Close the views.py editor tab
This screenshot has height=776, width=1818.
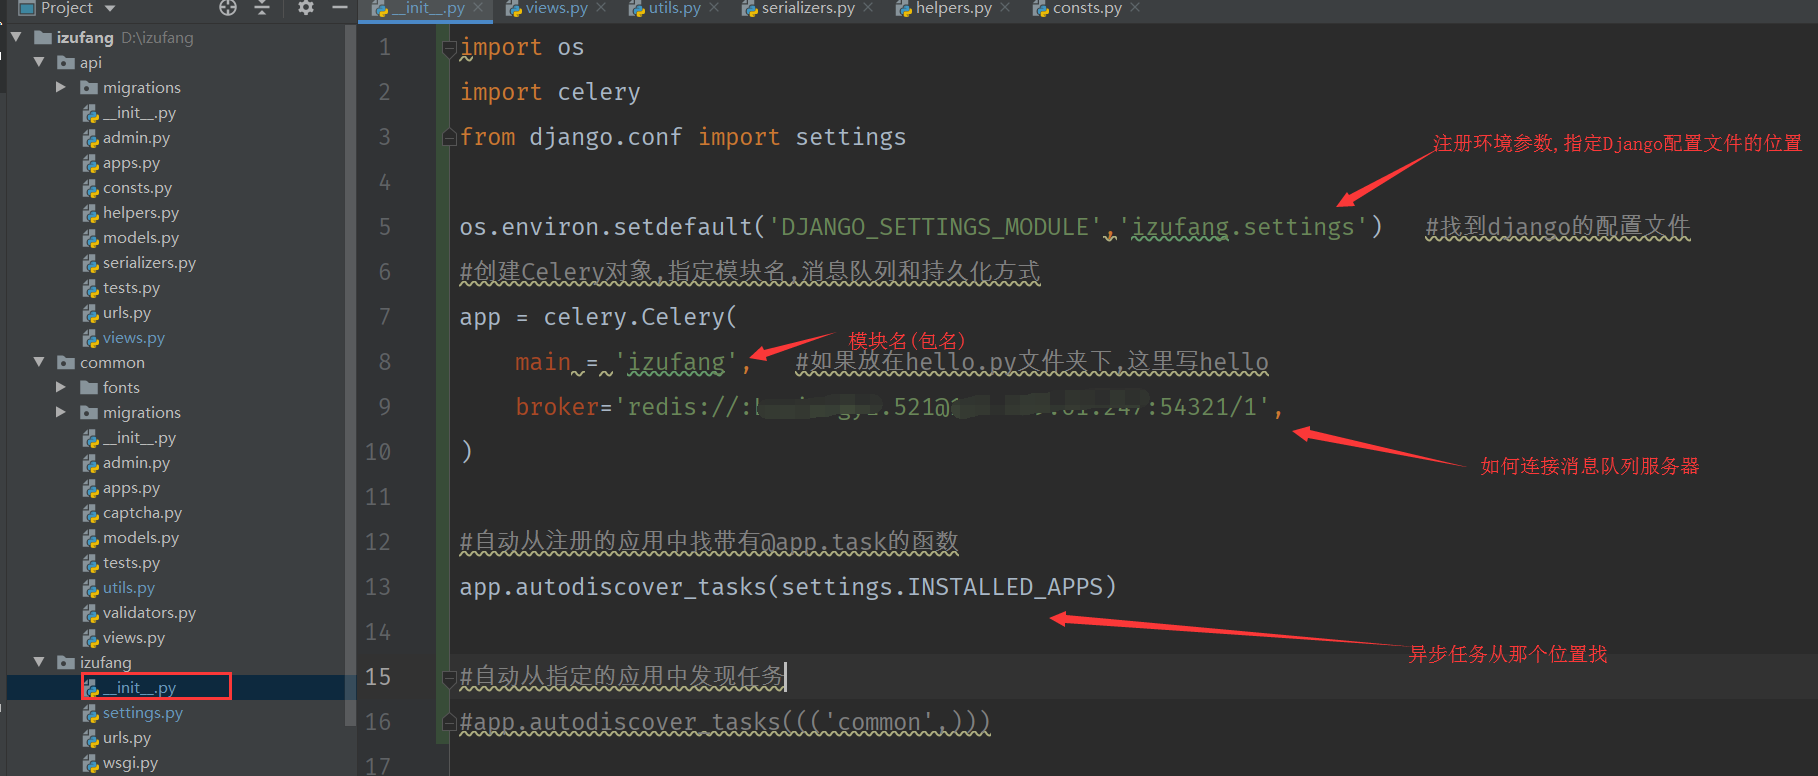pos(601,8)
